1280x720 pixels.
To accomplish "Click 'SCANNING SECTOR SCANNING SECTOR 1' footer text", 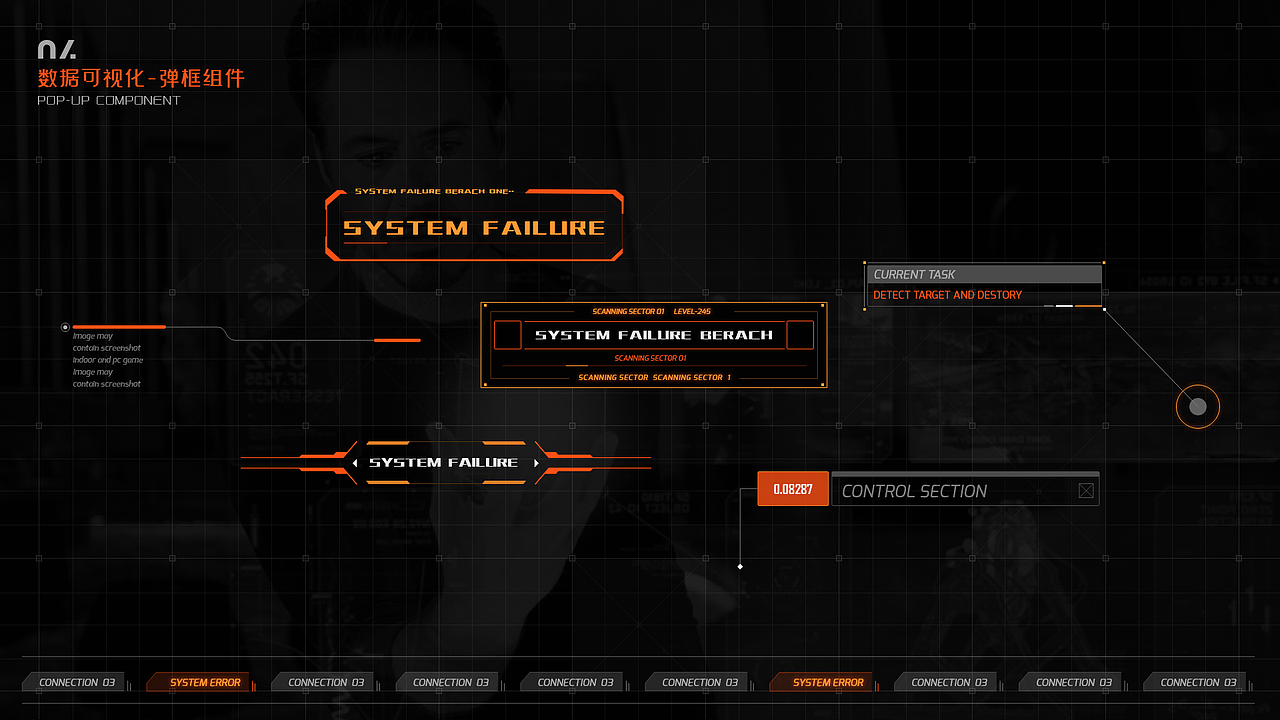I will pyautogui.click(x=654, y=377).
